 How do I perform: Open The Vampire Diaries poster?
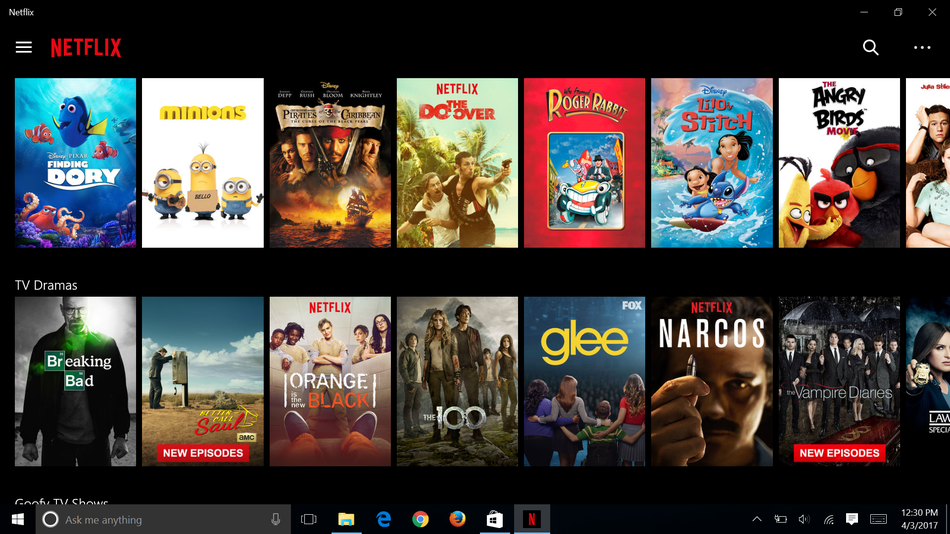839,381
